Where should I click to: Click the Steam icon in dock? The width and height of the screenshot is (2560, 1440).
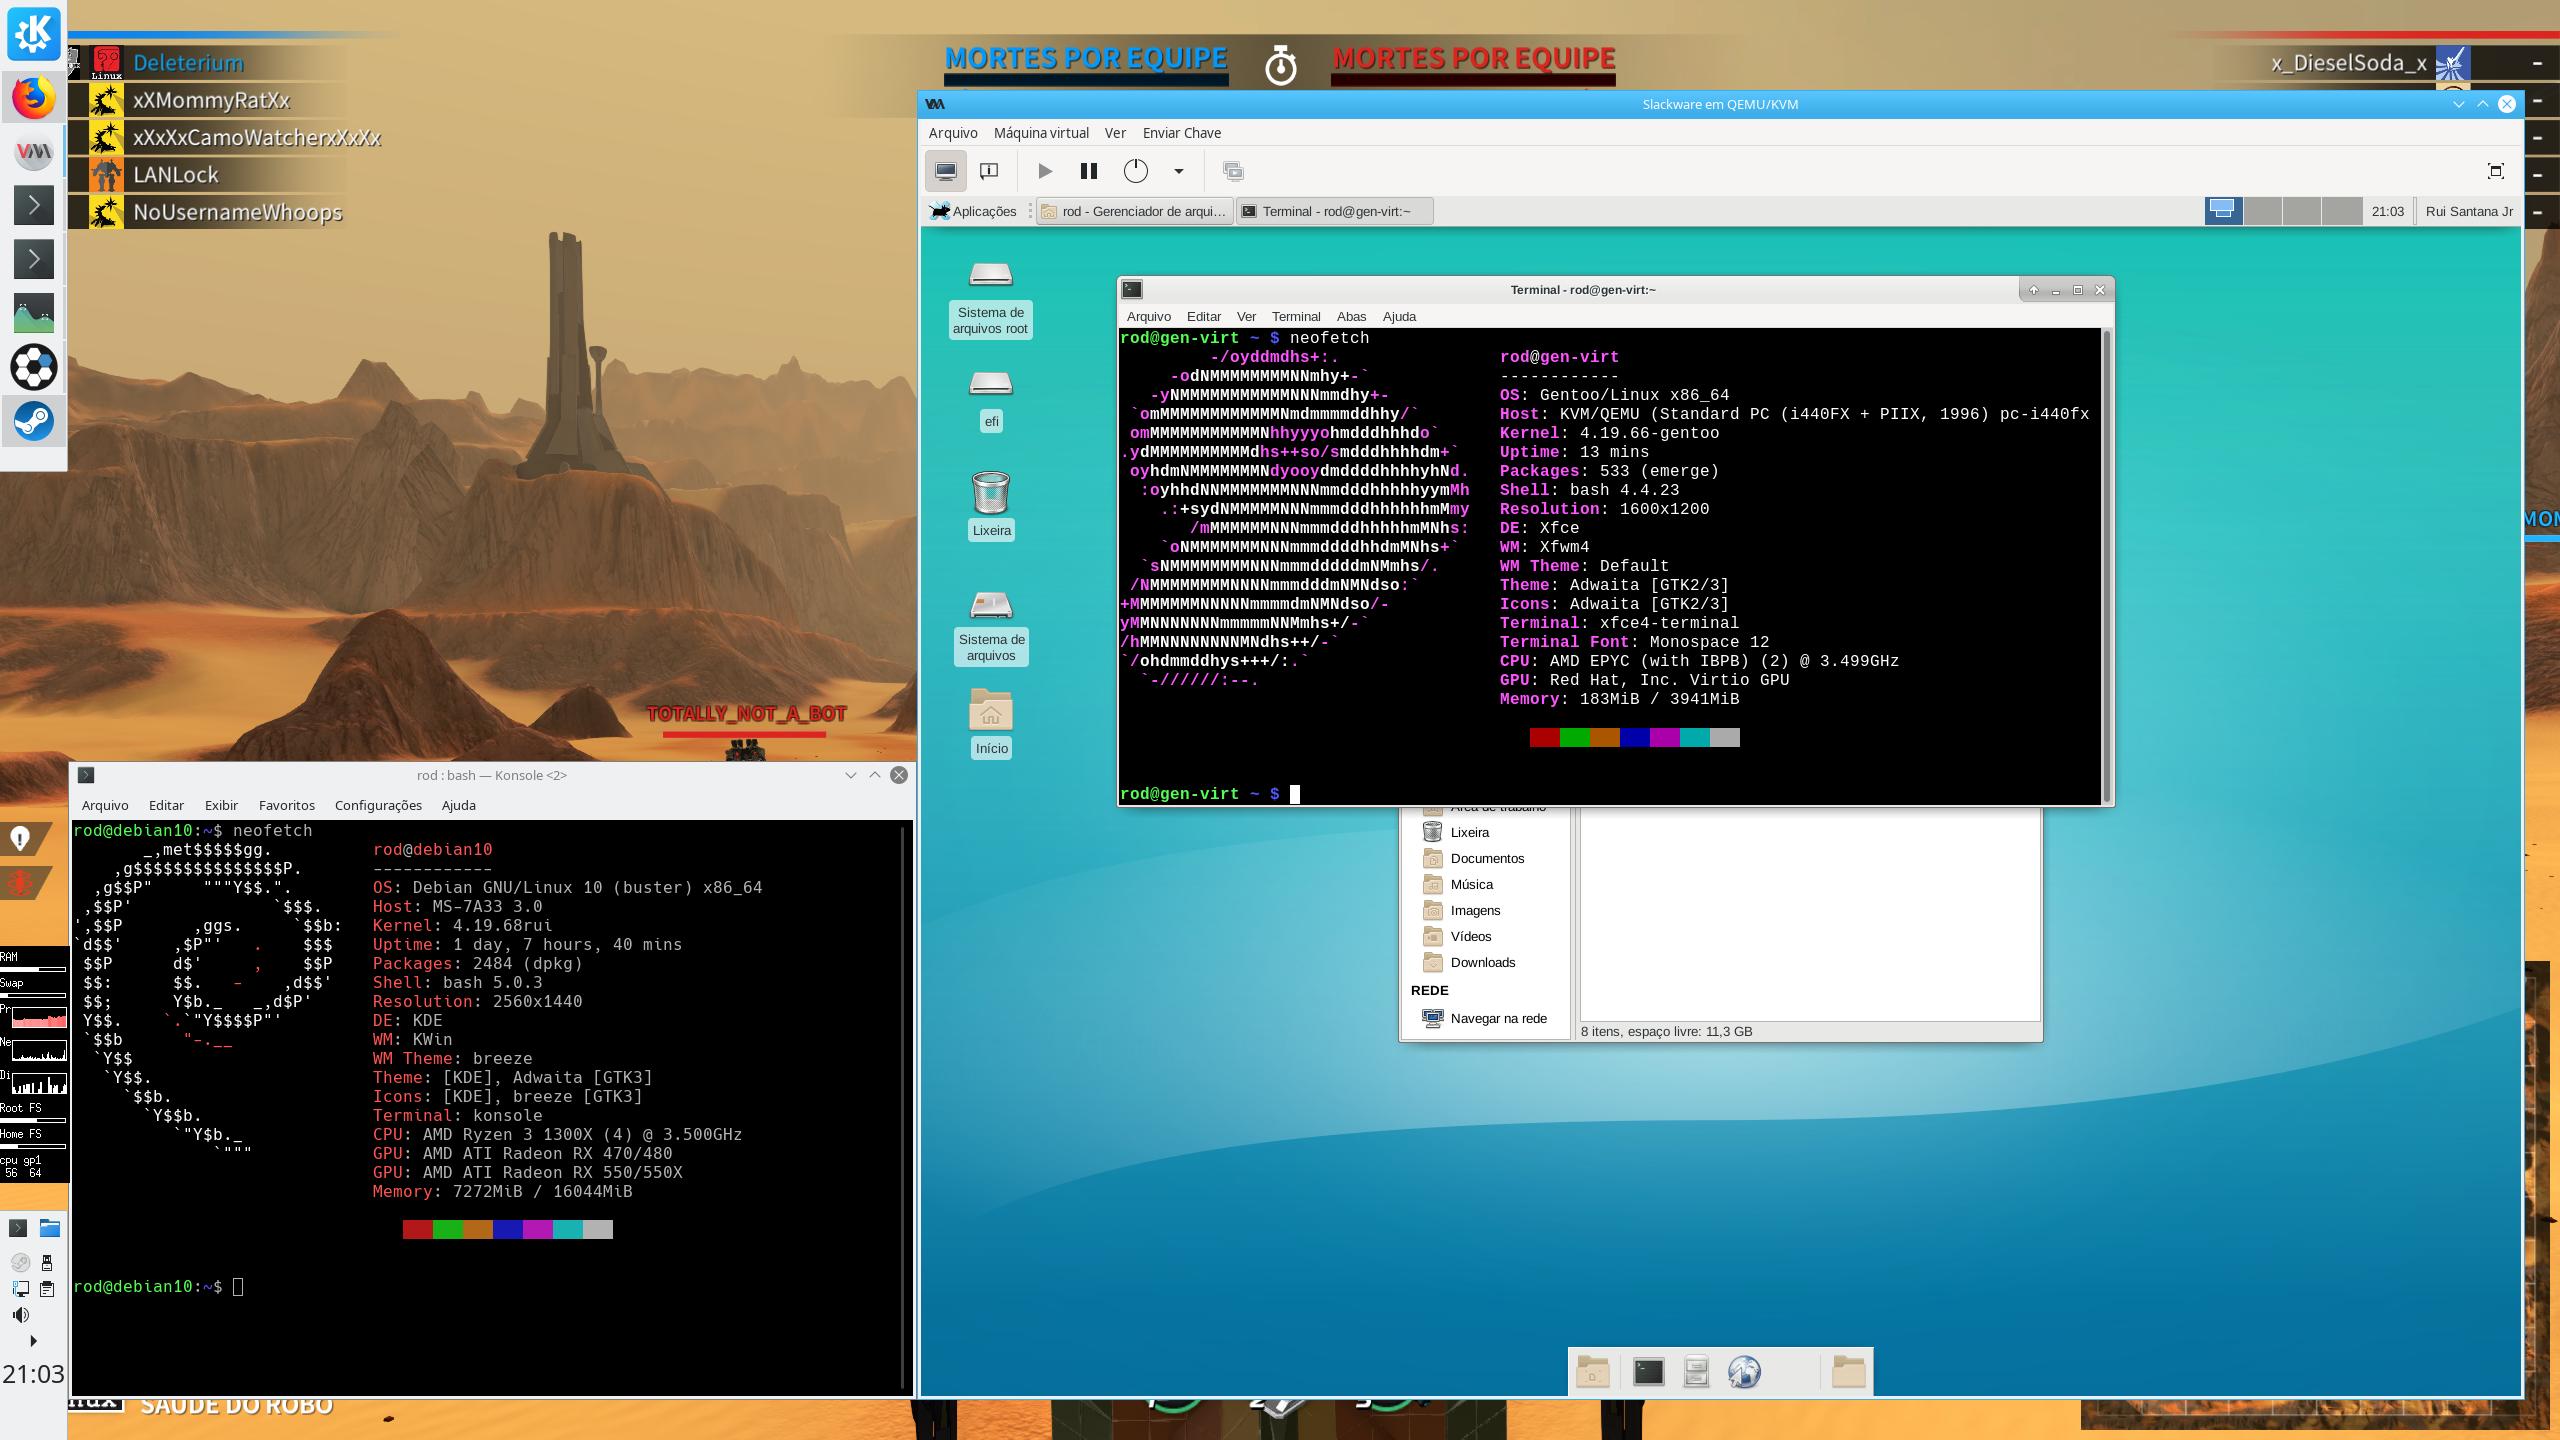[x=33, y=421]
